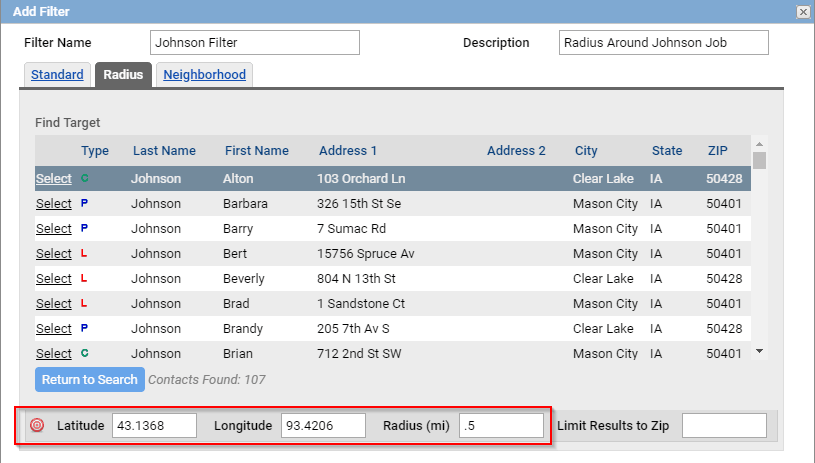815x463 pixels.
Task: Close the Add Filter dialog
Action: [x=803, y=11]
